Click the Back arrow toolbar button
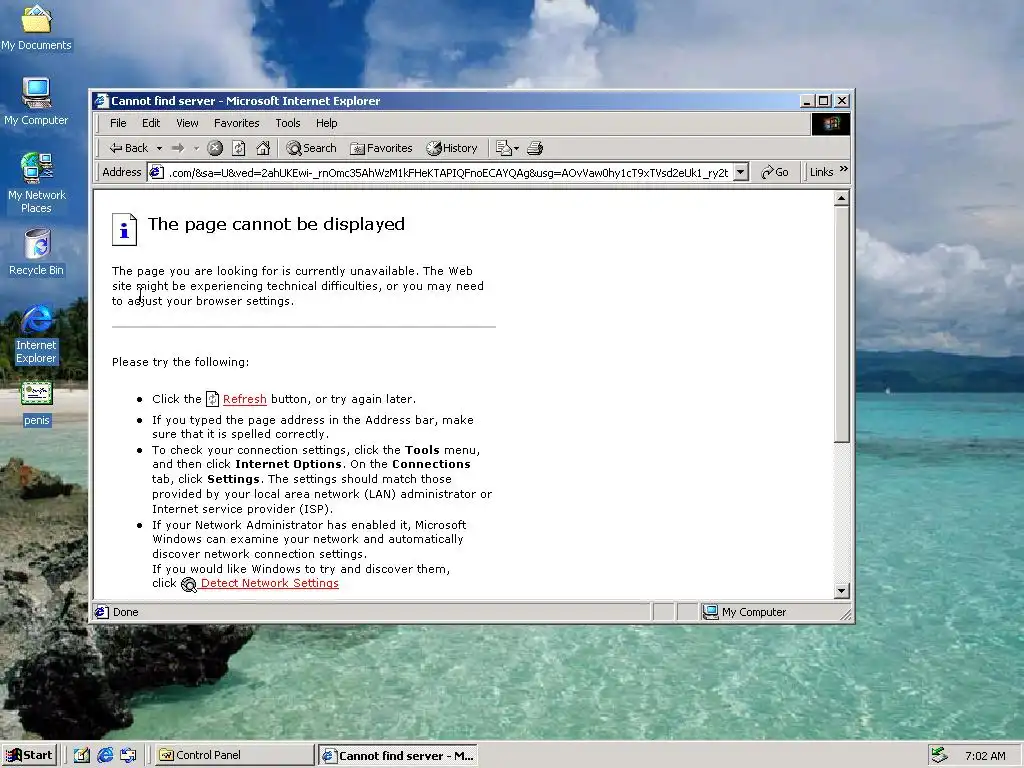Image resolution: width=1024 pixels, height=768 pixels. pos(129,148)
